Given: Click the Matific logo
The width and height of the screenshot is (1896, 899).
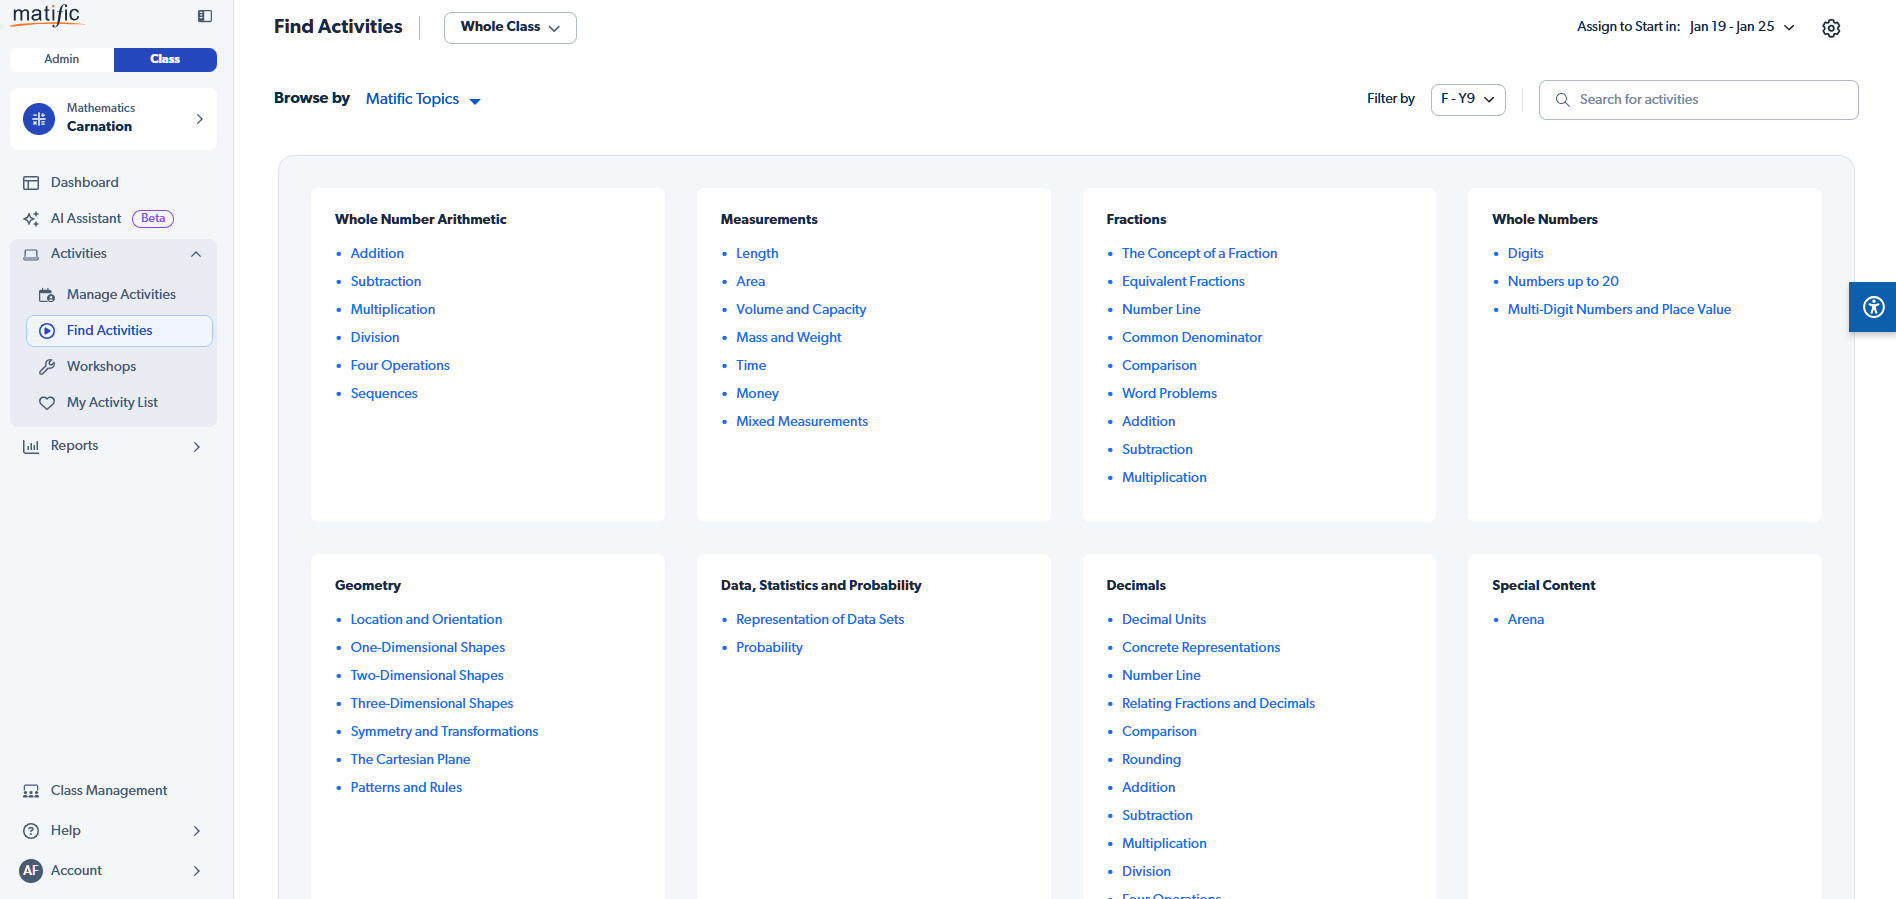Looking at the screenshot, I should 46,15.
